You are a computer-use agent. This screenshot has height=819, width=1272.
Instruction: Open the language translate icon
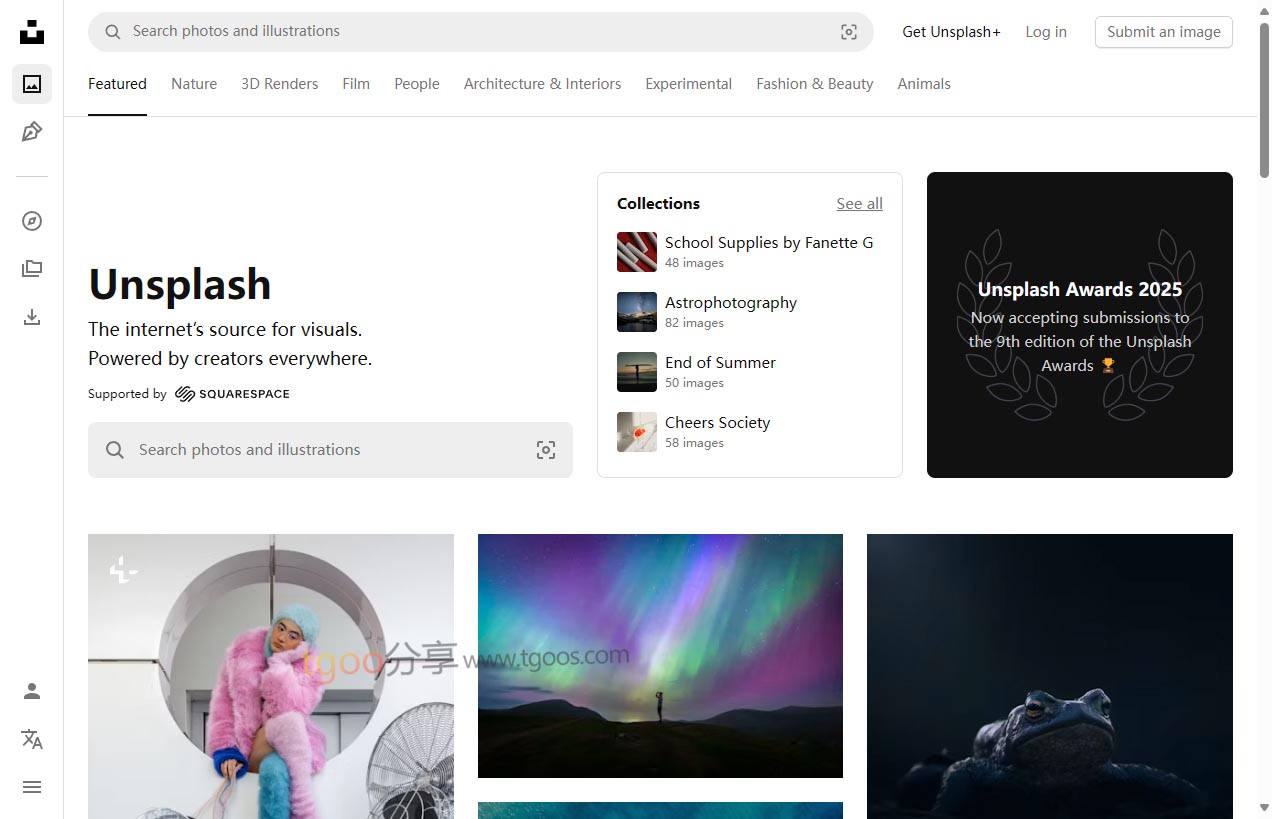click(32, 739)
